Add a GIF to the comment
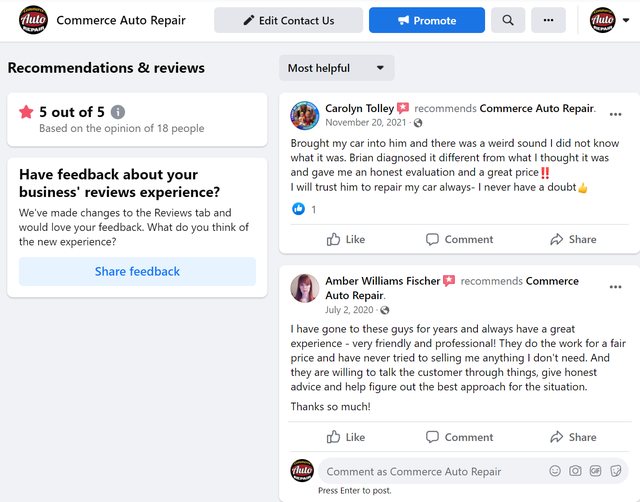Image resolution: width=640 pixels, height=502 pixels. pos(595,471)
